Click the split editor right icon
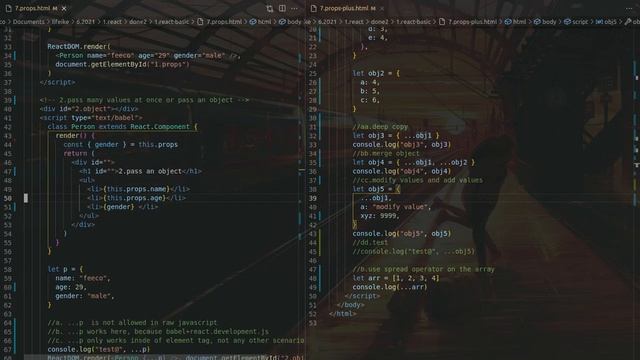This screenshot has height=360, width=640. tap(282, 8)
